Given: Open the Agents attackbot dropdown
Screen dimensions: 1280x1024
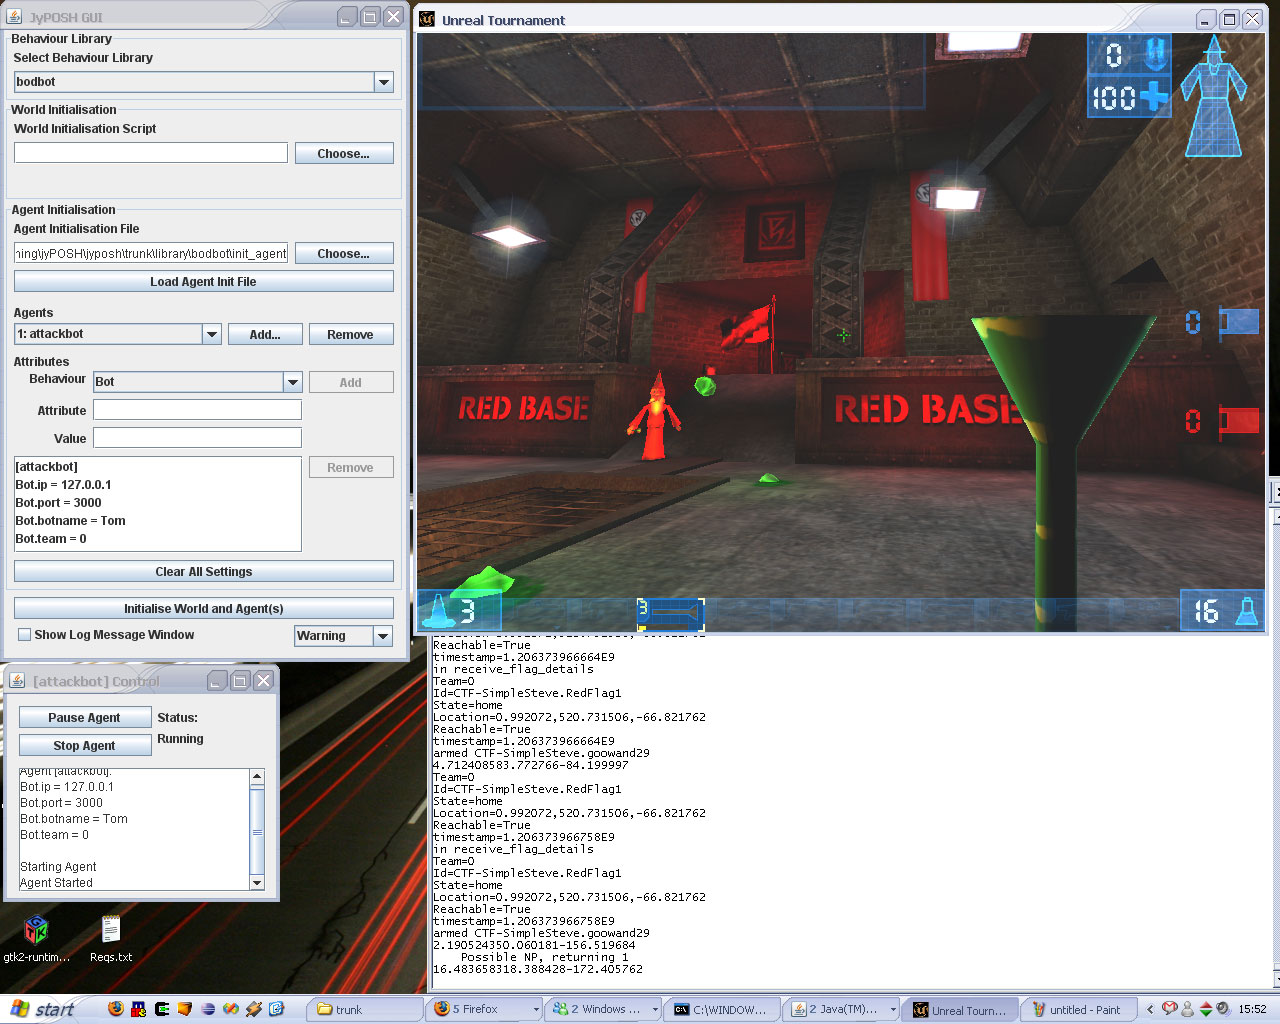Looking at the screenshot, I should [x=212, y=335].
